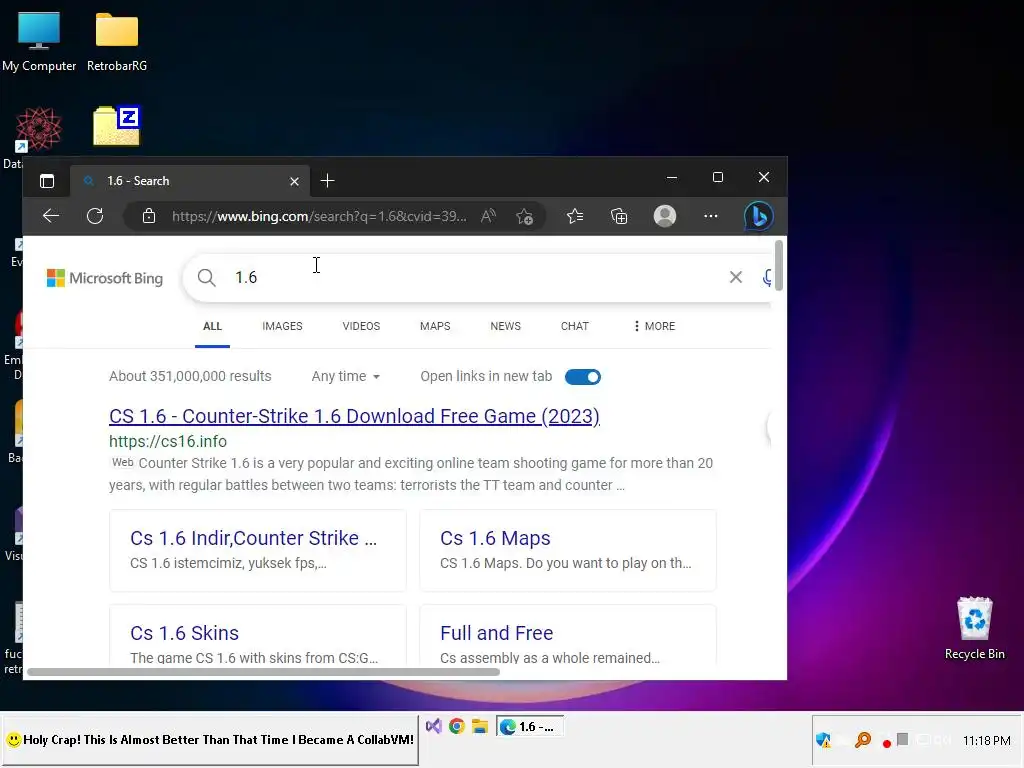Screen dimensions: 1024x768
Task: Open the https://cs16.info URL link
Action: pyautogui.click(x=168, y=441)
